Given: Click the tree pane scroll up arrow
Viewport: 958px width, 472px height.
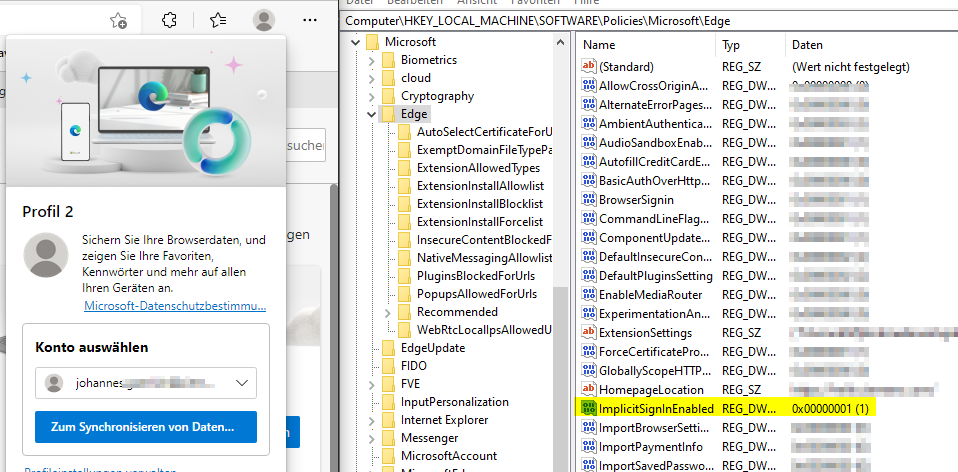Looking at the screenshot, I should point(560,42).
